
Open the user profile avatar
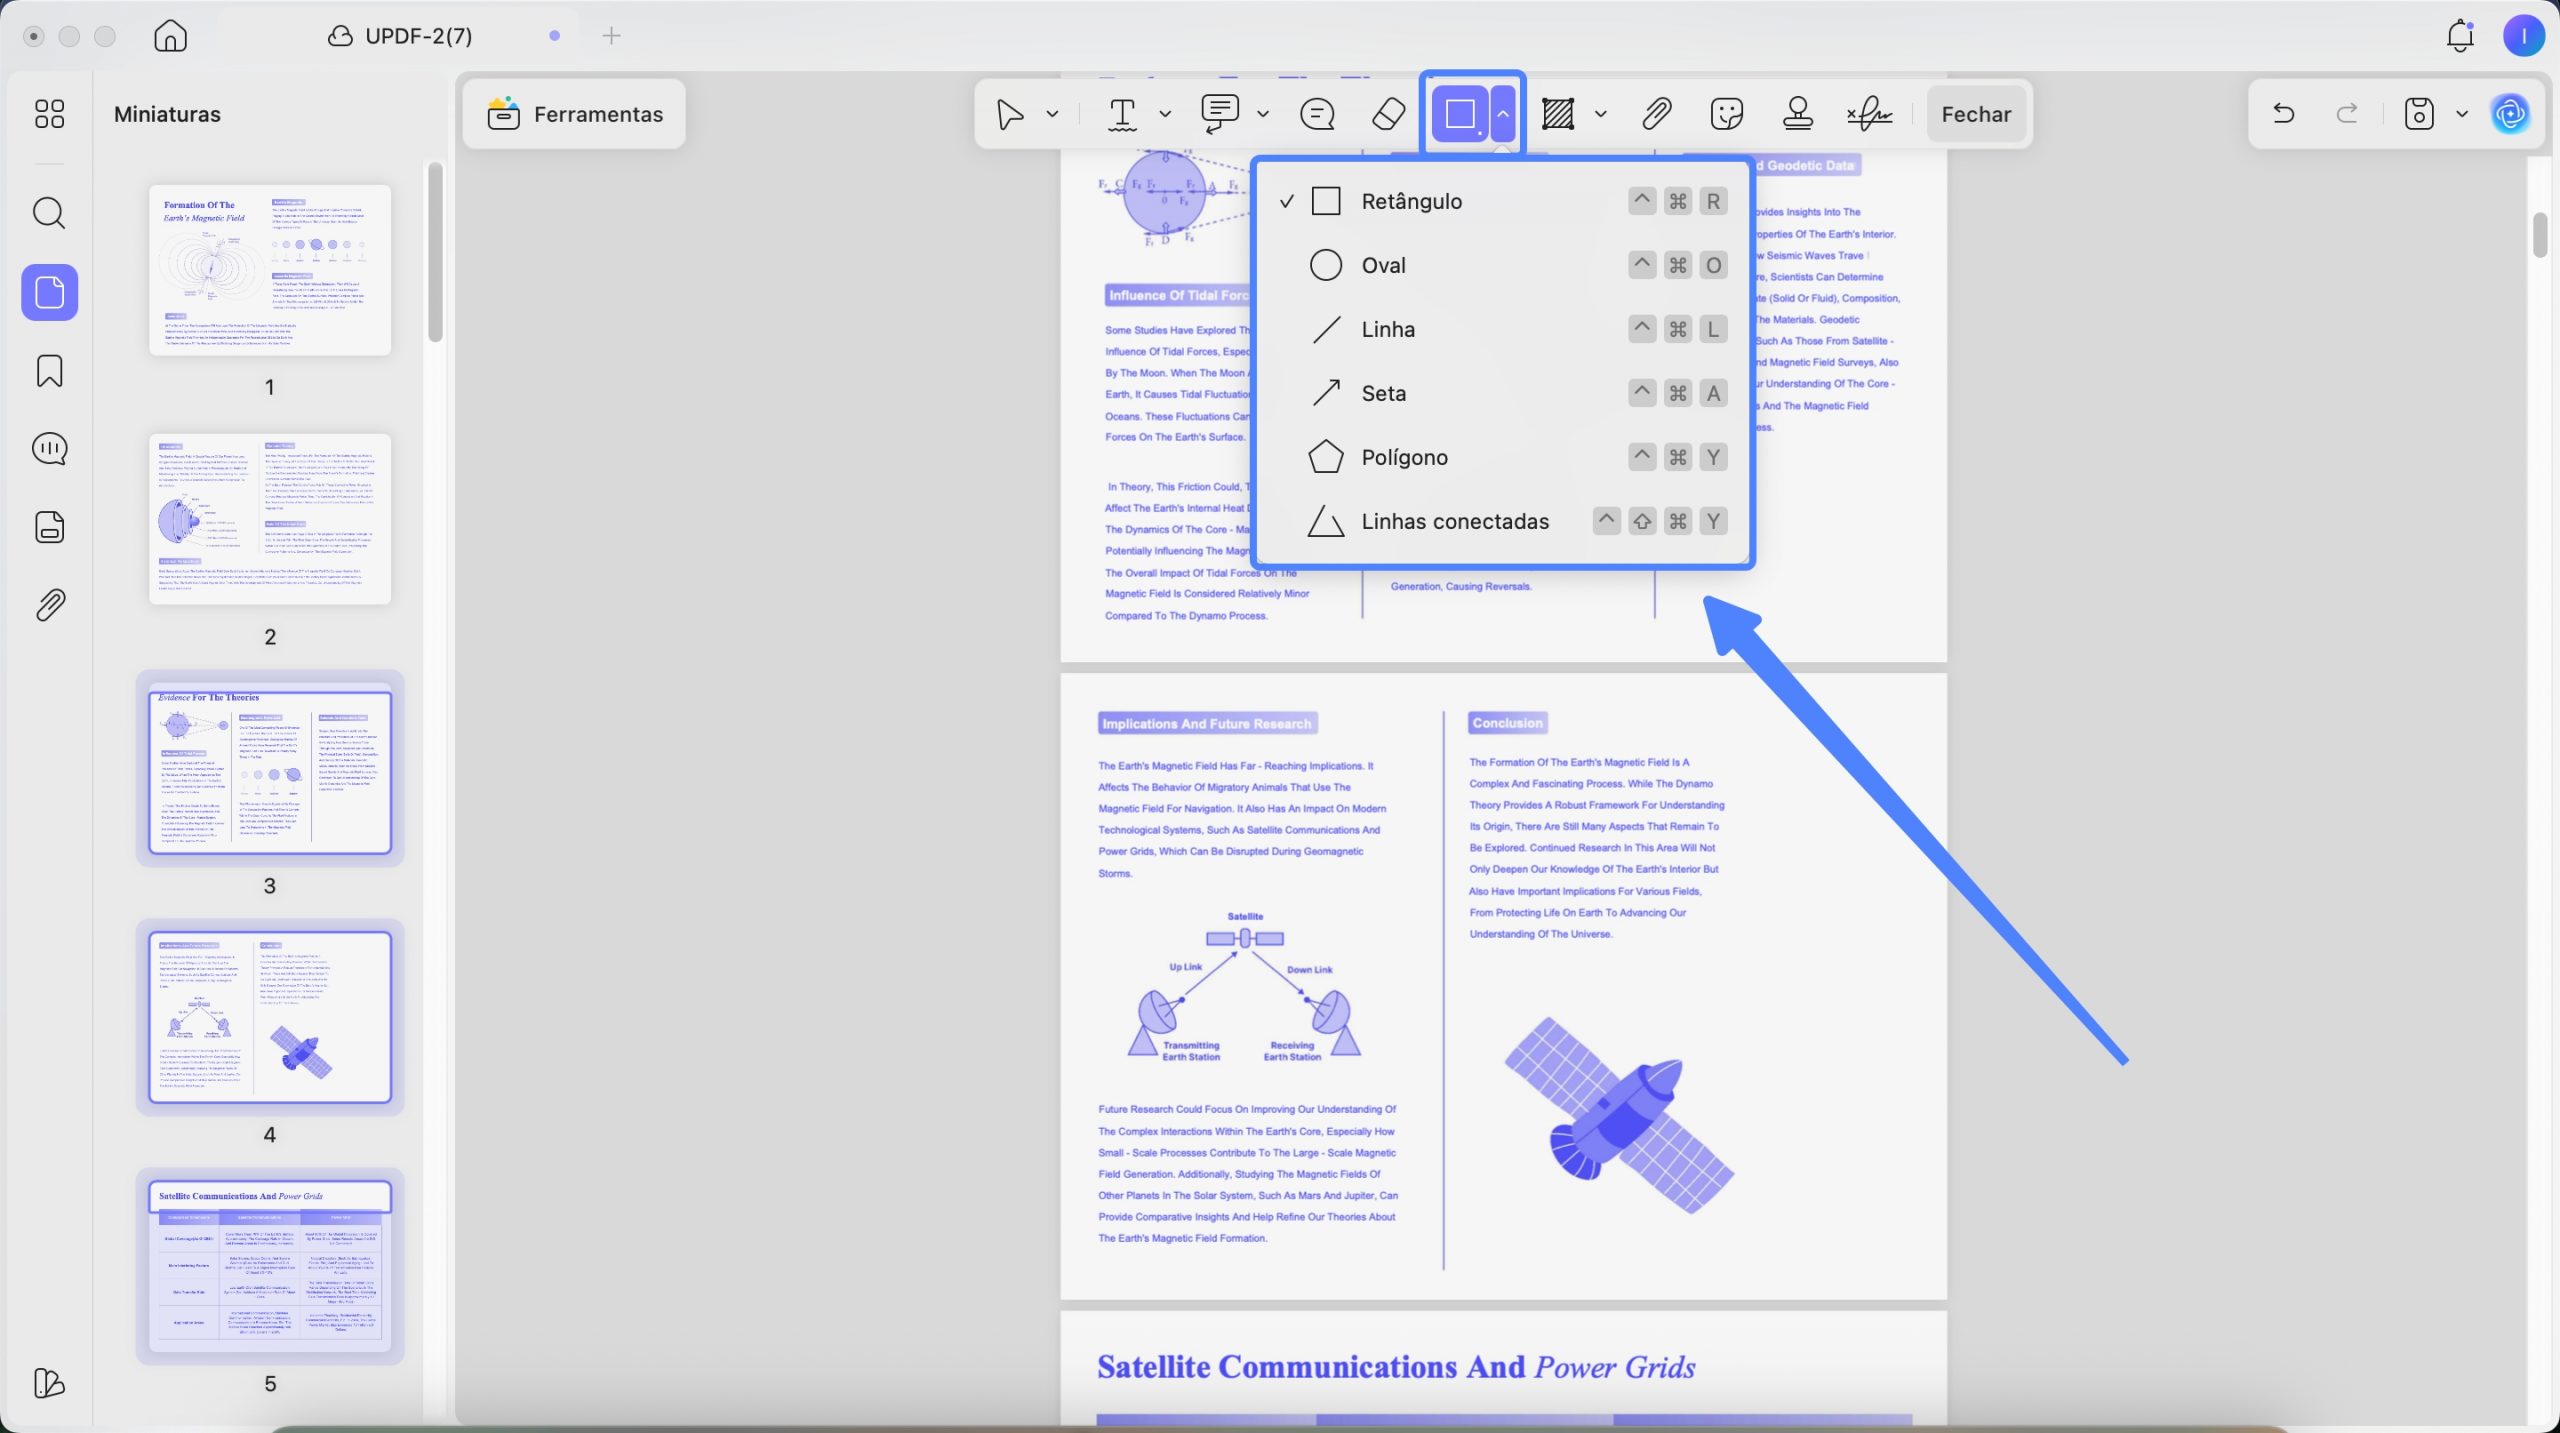tap(2523, 36)
